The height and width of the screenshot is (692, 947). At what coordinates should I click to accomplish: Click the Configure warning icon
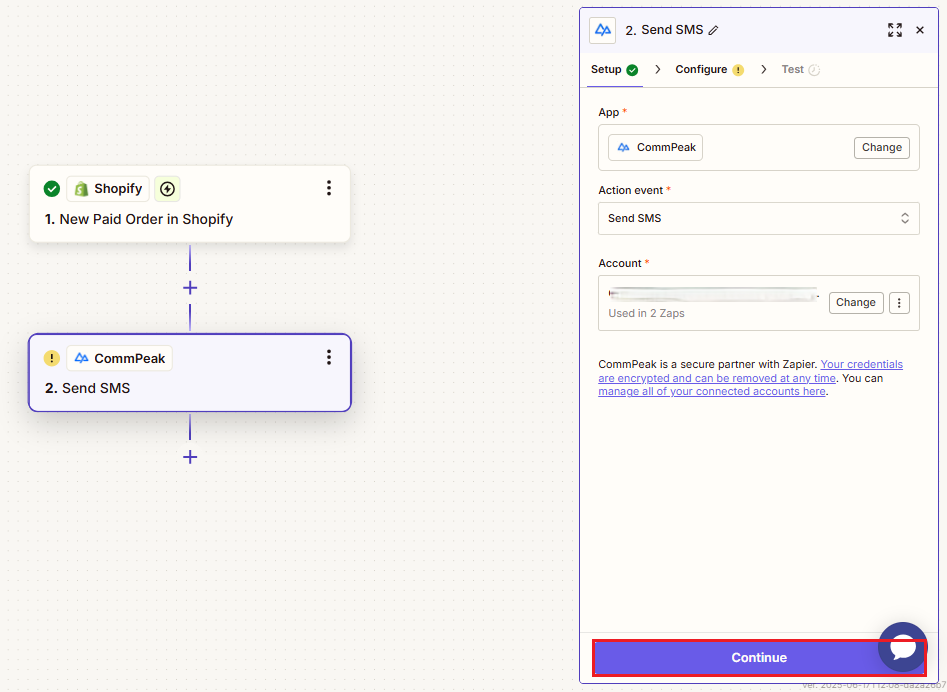point(737,70)
